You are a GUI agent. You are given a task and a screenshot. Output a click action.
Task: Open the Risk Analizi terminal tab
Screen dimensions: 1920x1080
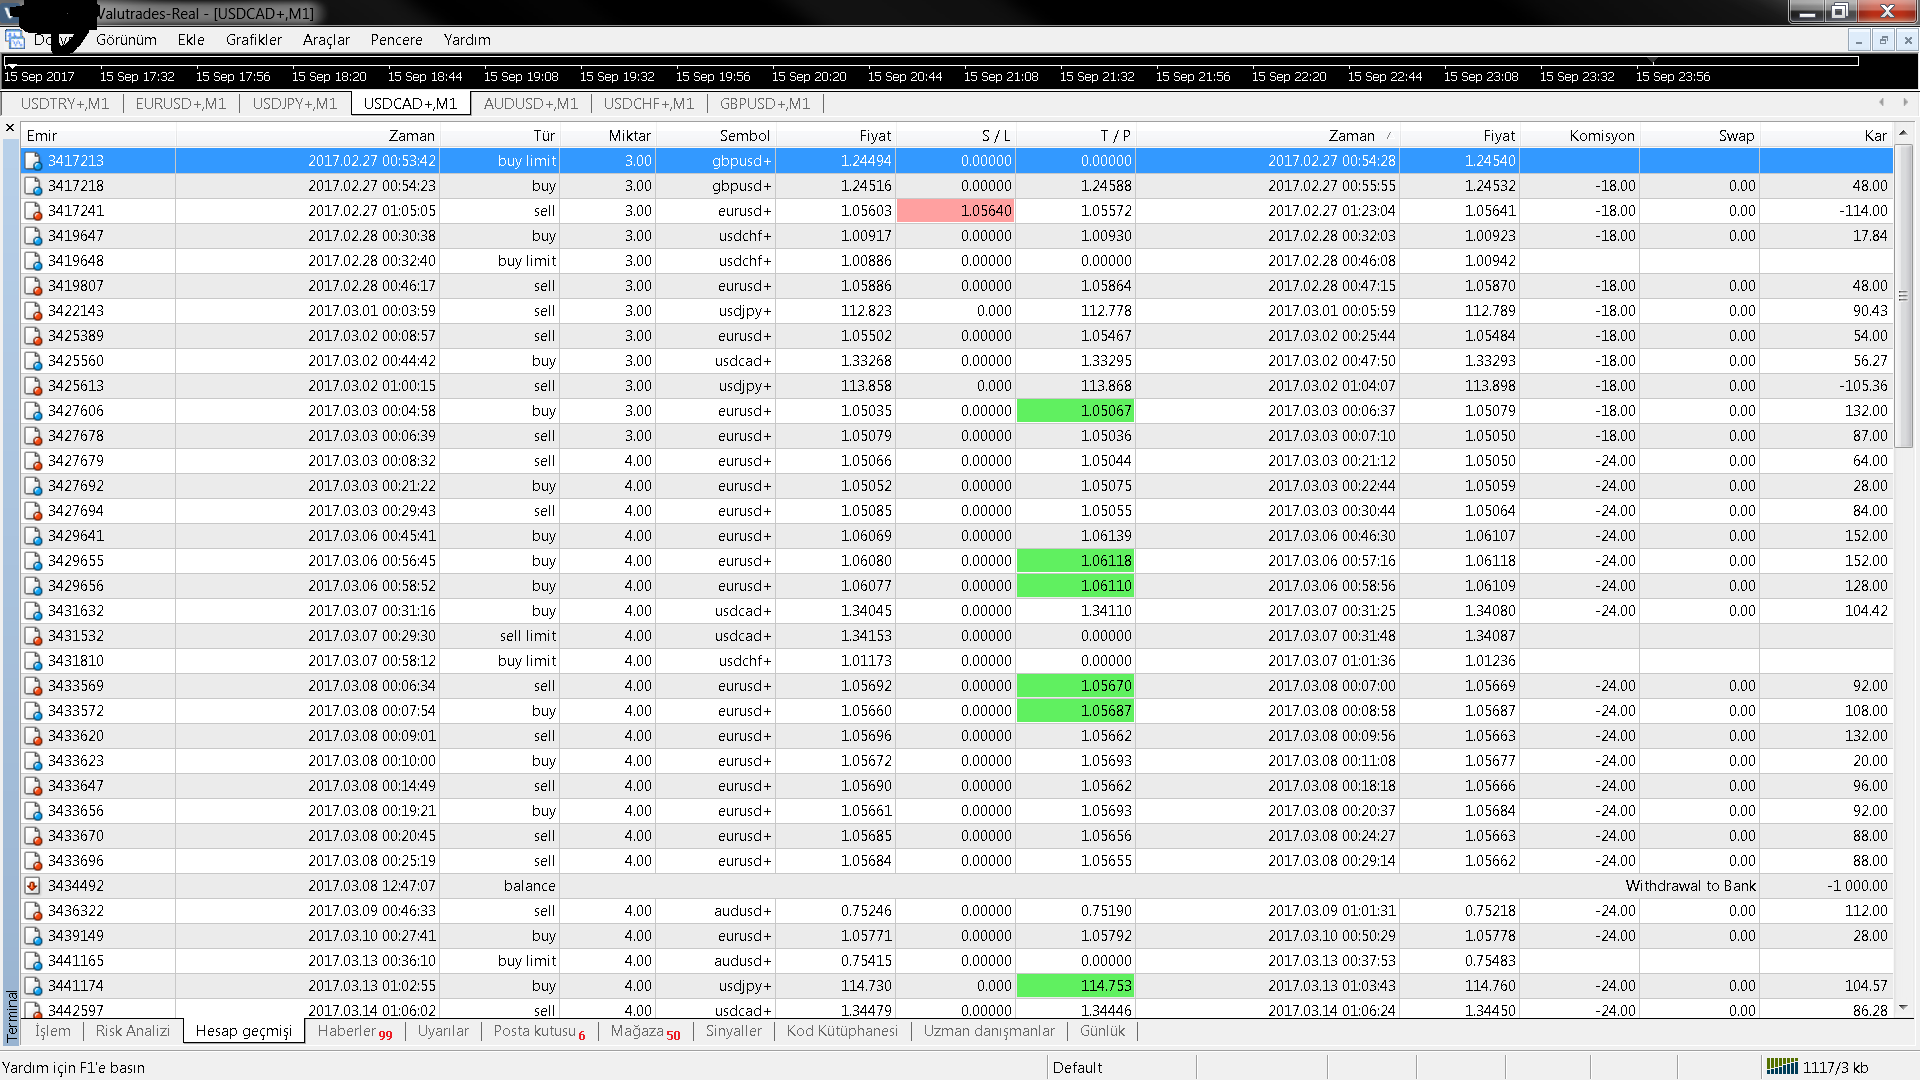pyautogui.click(x=133, y=1031)
